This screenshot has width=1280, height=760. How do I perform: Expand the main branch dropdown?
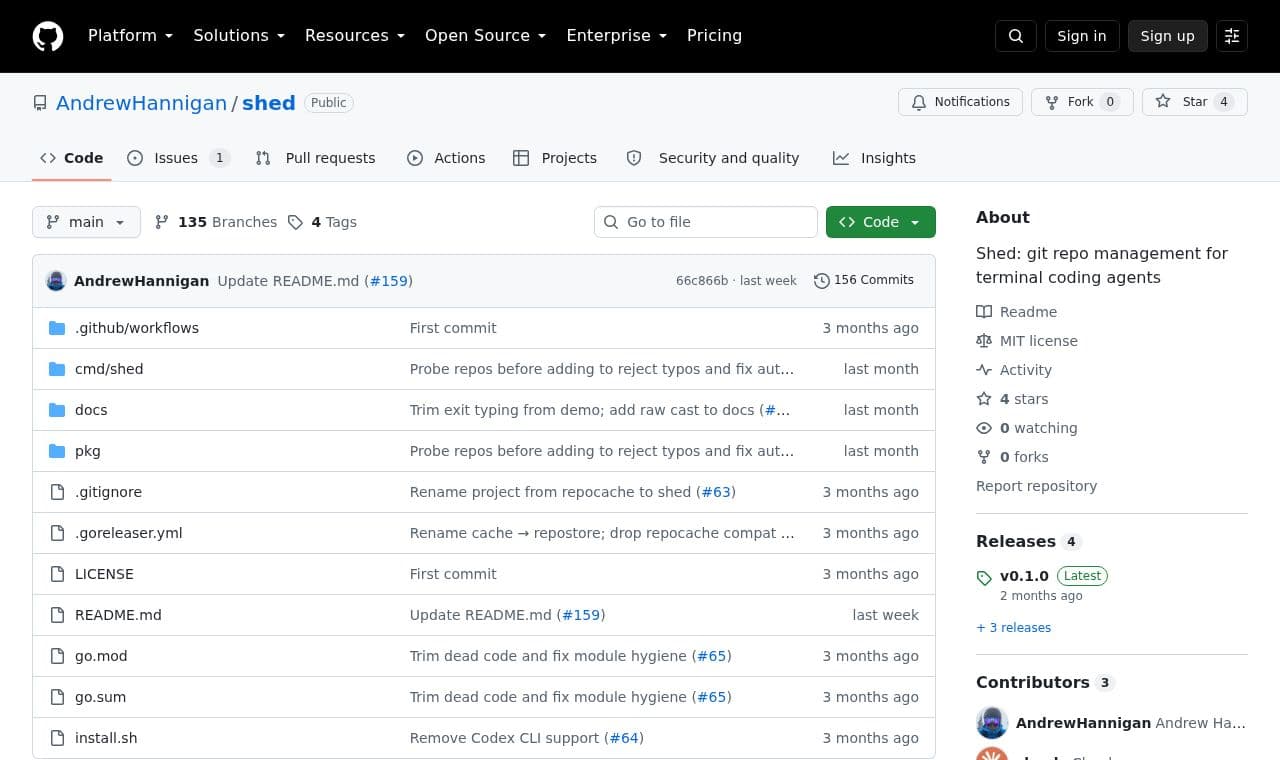click(86, 222)
